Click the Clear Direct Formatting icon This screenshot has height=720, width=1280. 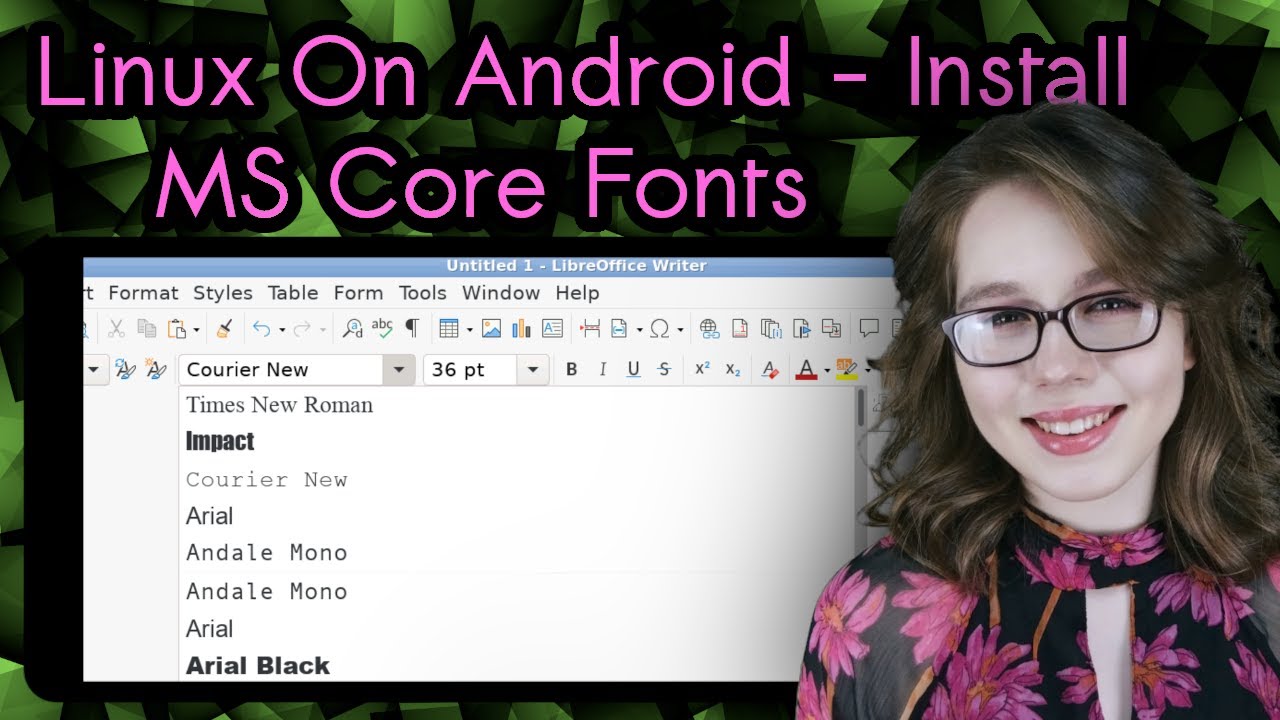[769, 370]
